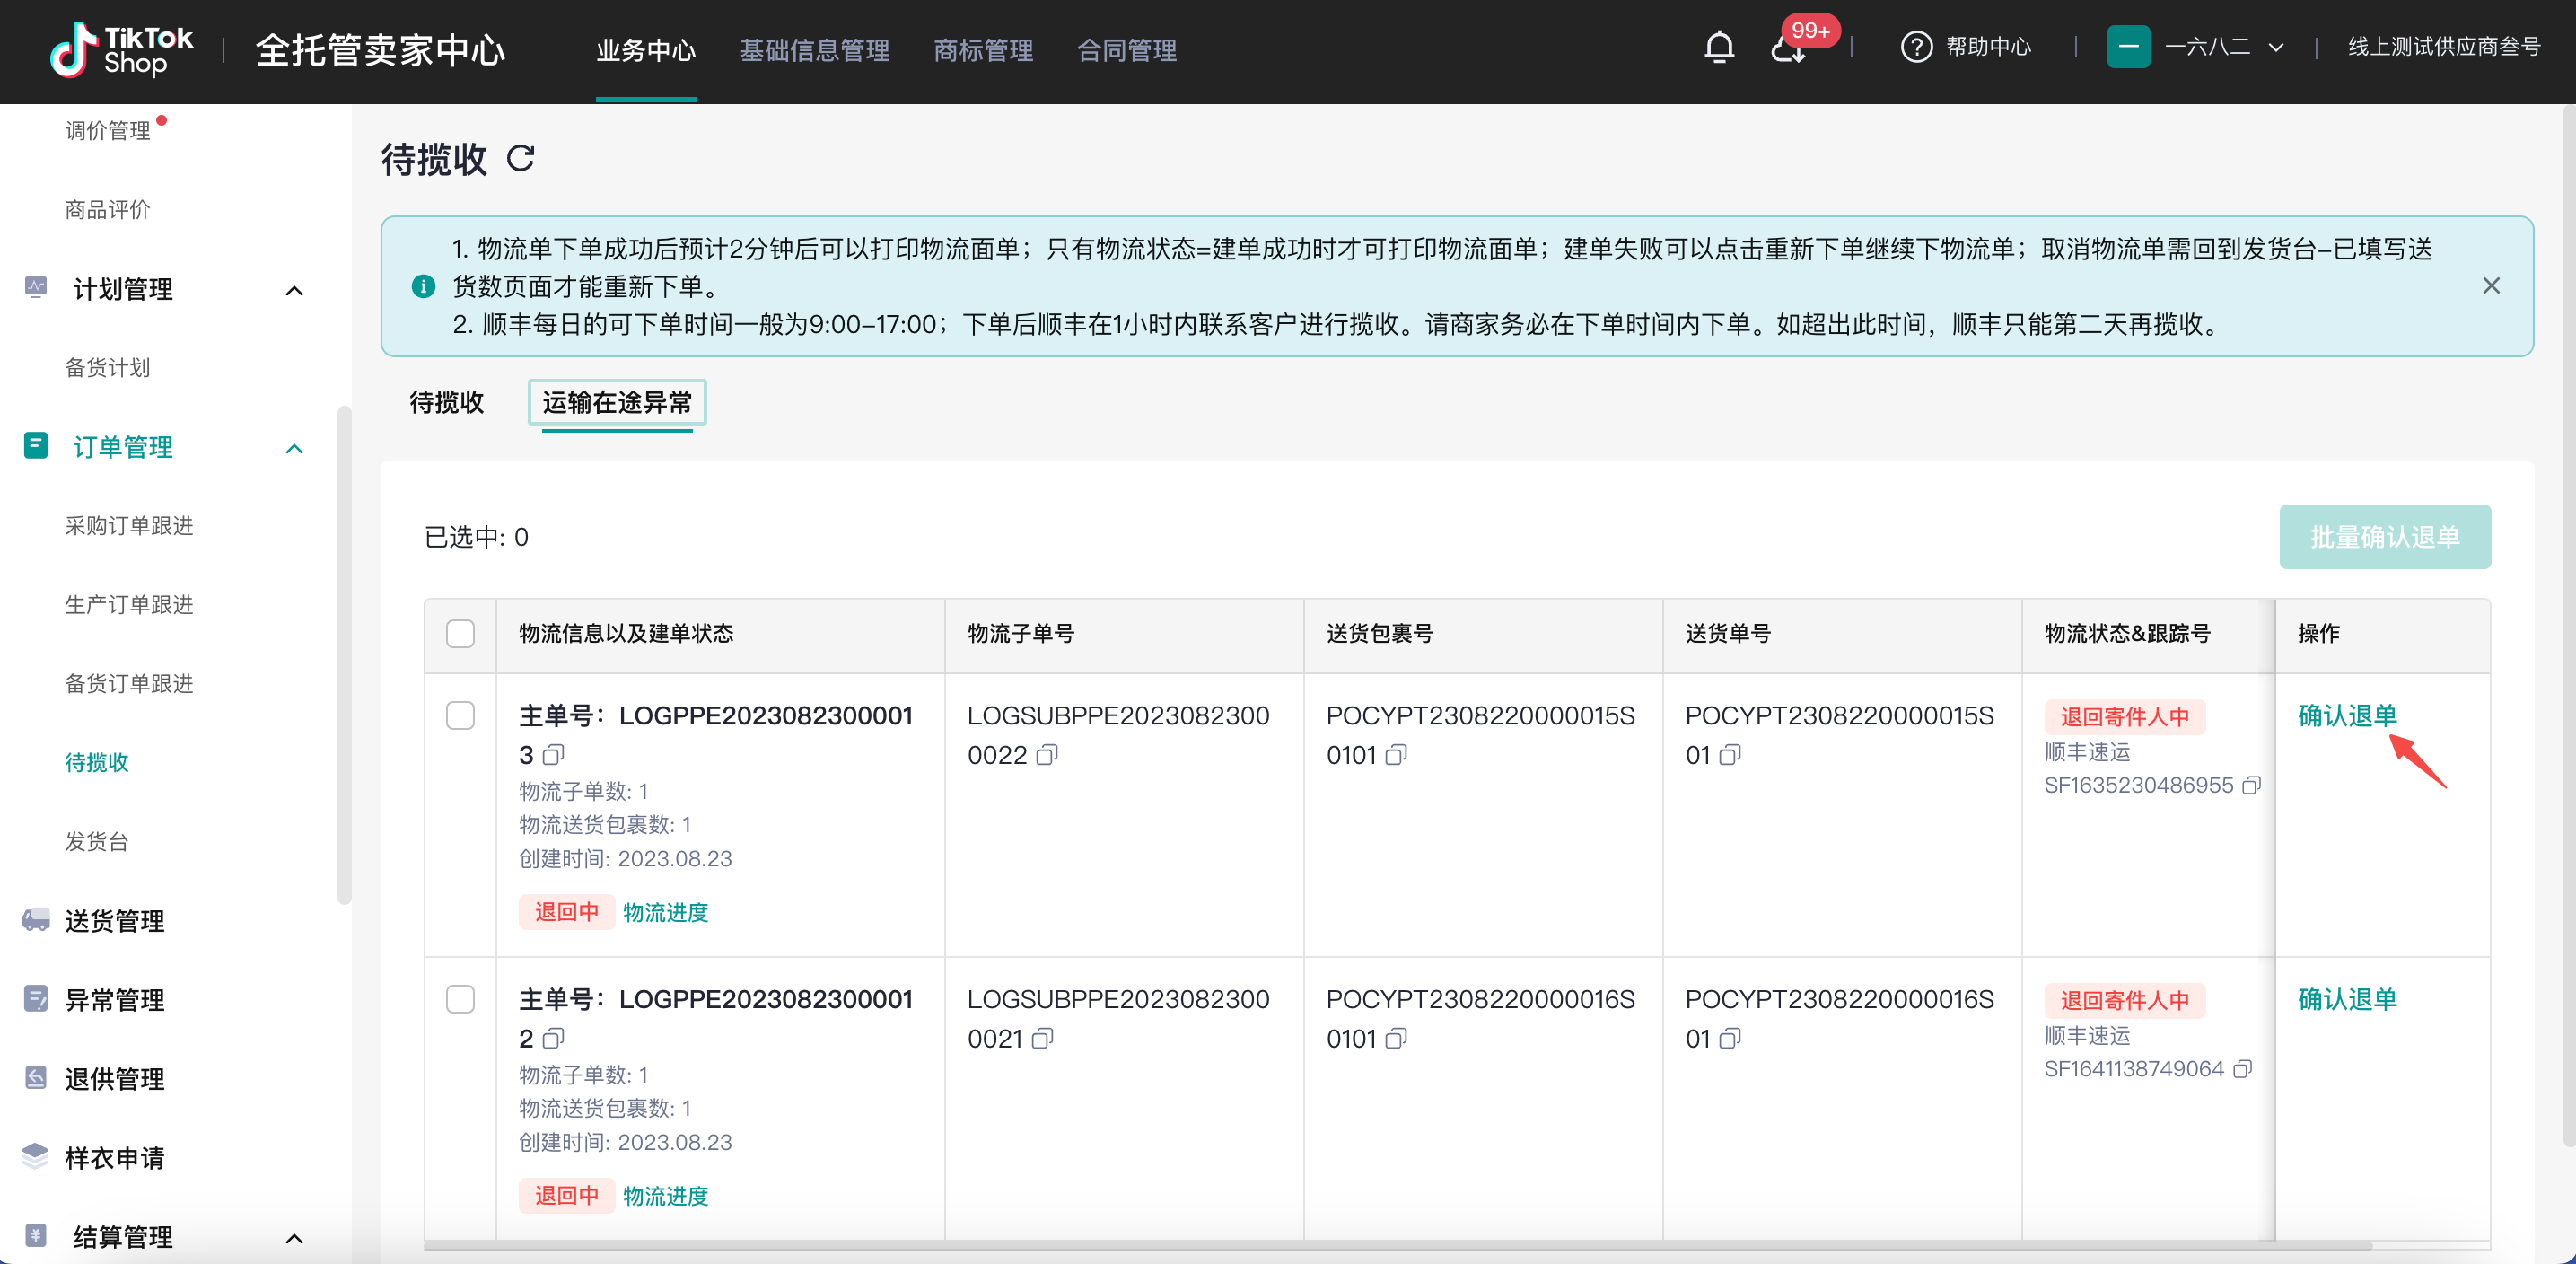The image size is (2576, 1264).
Task: Open the download center cloud icon
Action: [1787, 49]
